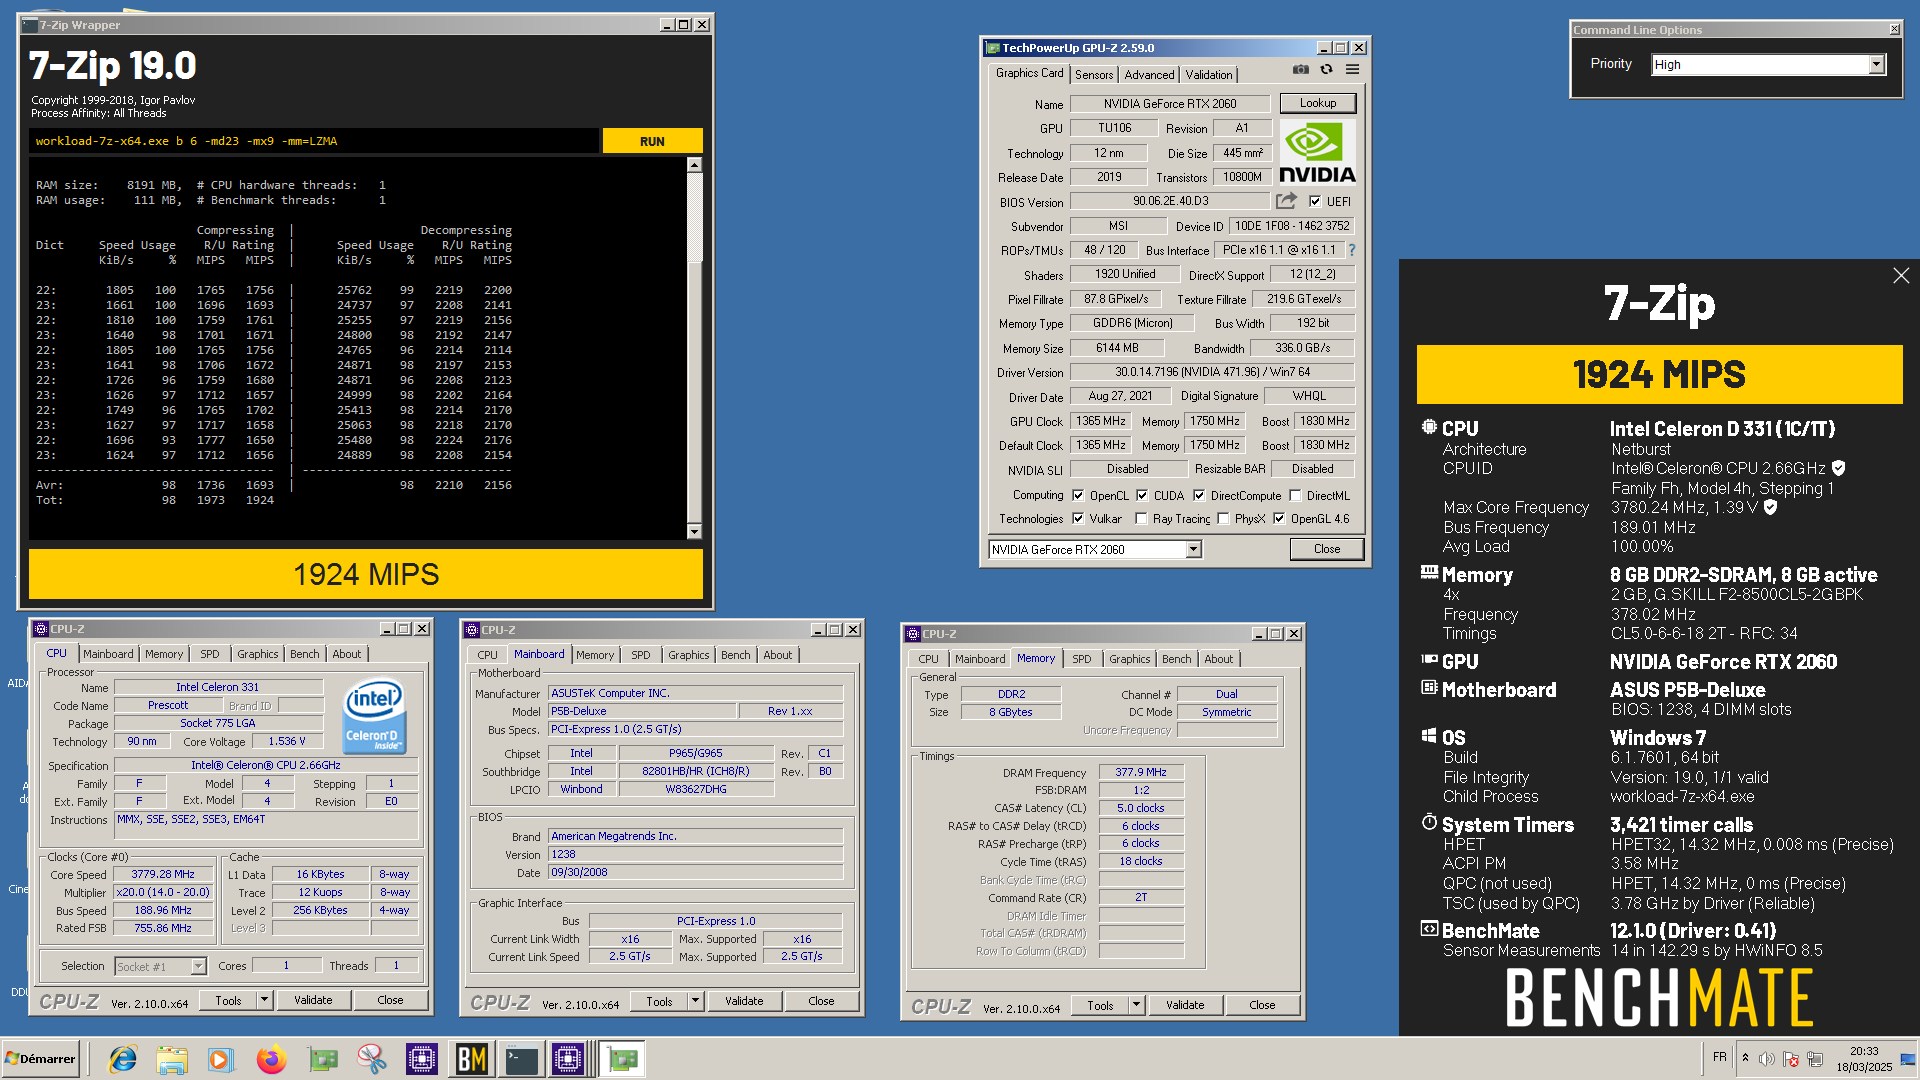Expand Tools dropdown arrow in the CPU tab window

point(264,1000)
